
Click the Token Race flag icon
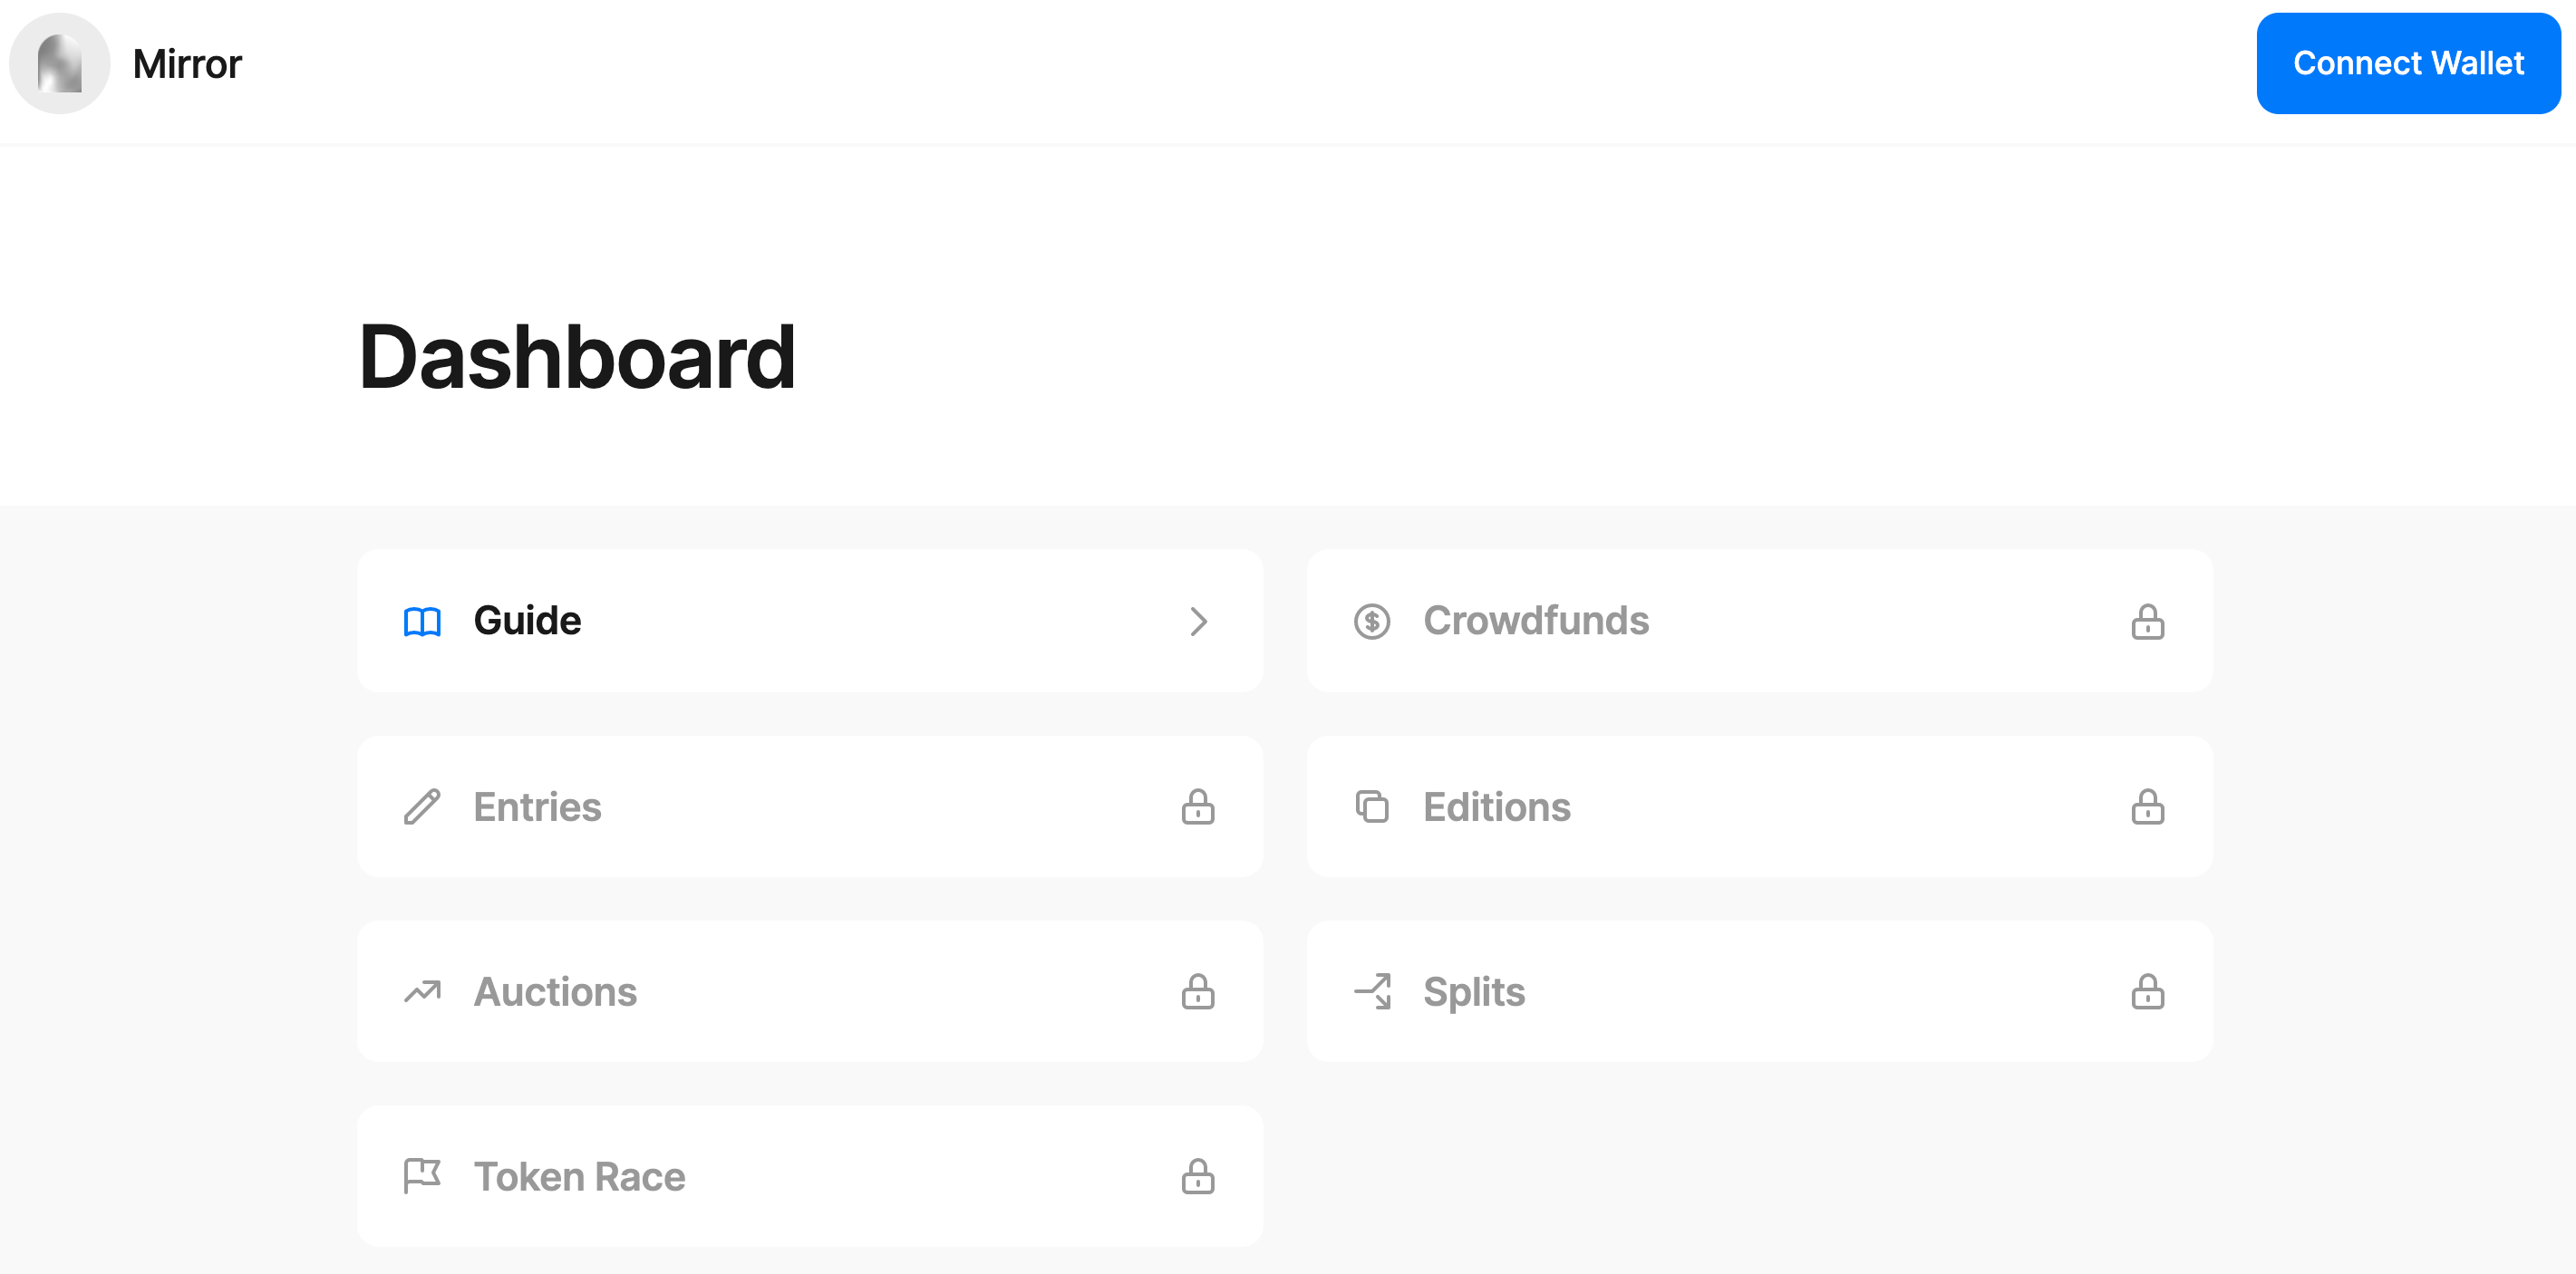(x=422, y=1176)
